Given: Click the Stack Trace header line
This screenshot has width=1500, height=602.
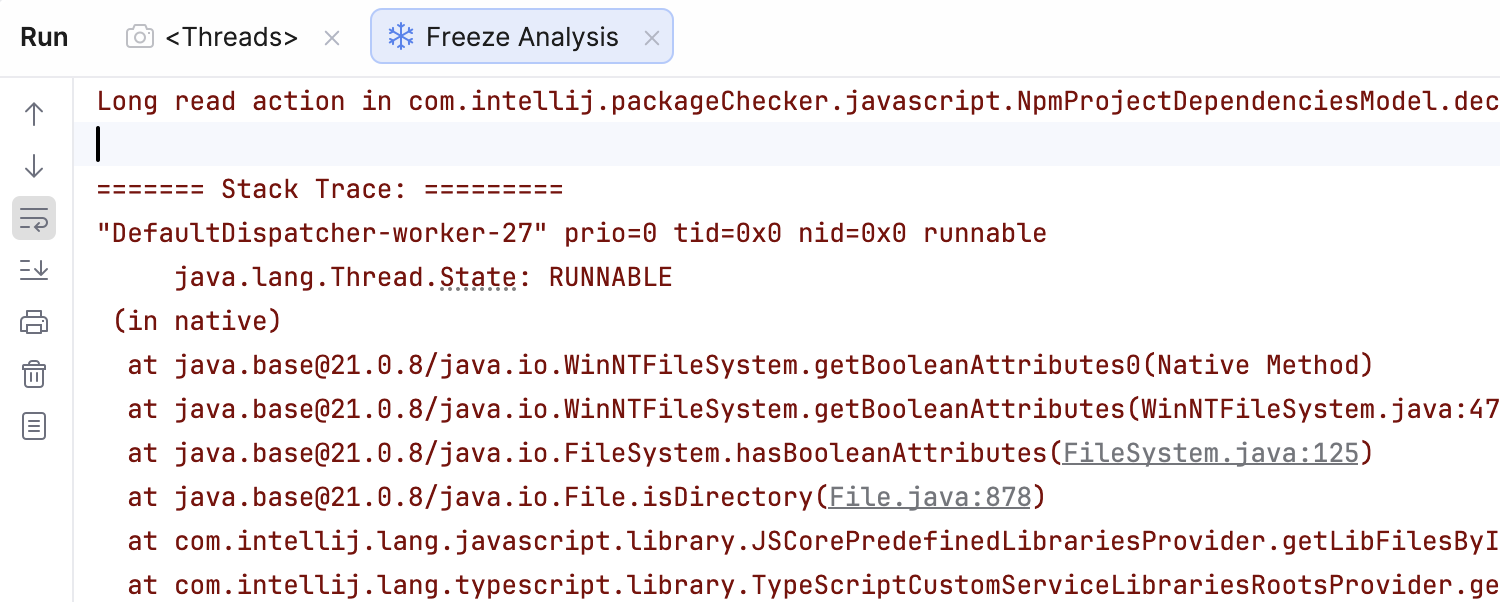Looking at the screenshot, I should (330, 189).
